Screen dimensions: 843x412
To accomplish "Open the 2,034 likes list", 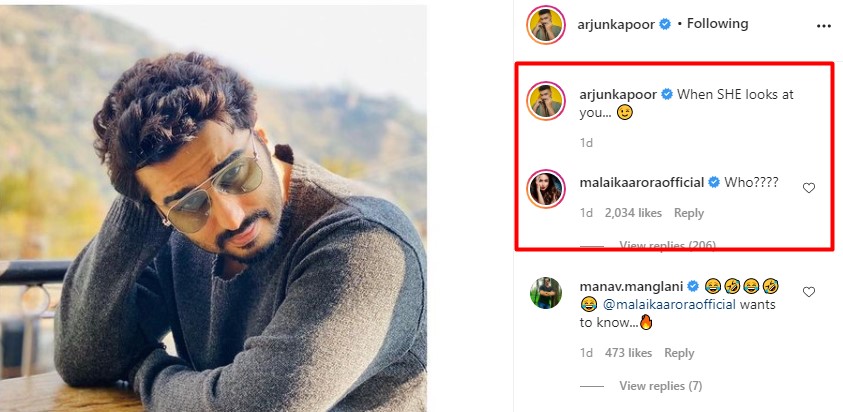I will [x=634, y=213].
